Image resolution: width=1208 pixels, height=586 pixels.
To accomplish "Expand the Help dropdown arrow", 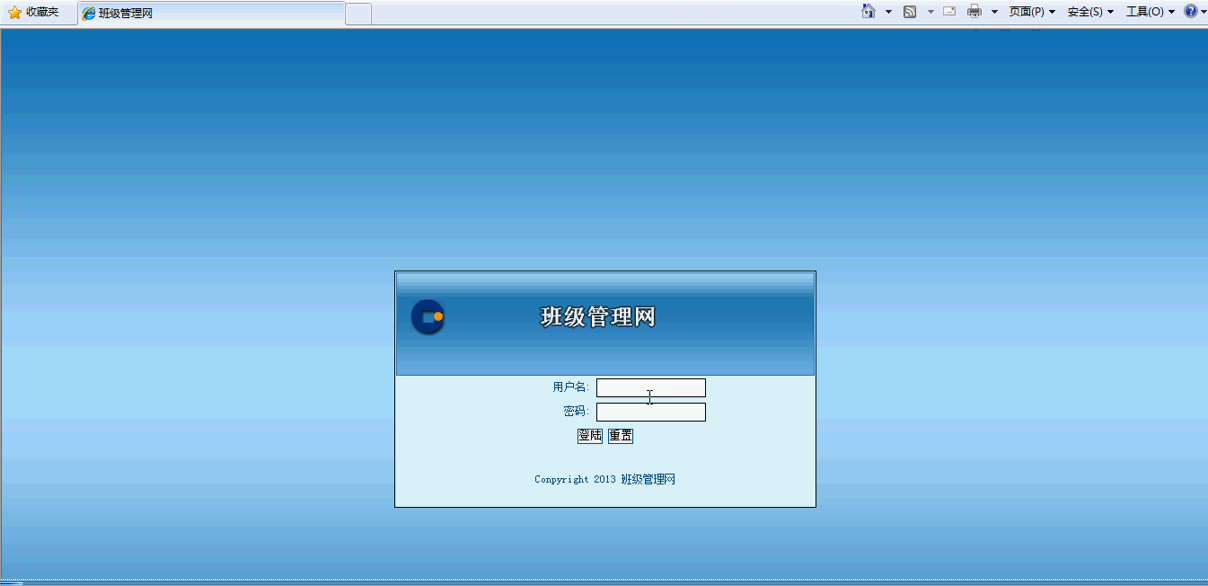I will pos(1203,12).
